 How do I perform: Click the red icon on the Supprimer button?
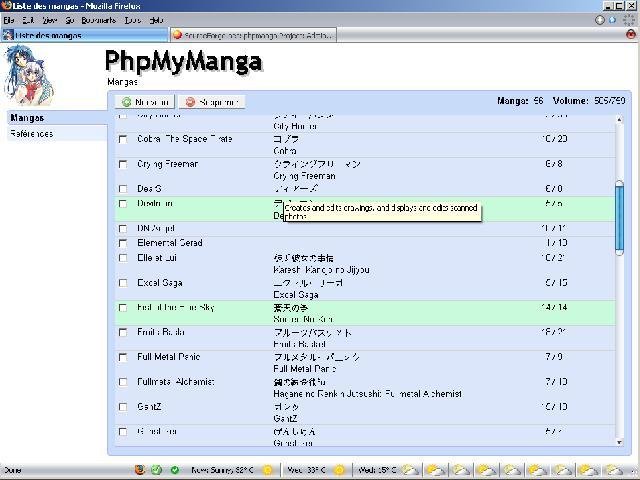point(190,102)
